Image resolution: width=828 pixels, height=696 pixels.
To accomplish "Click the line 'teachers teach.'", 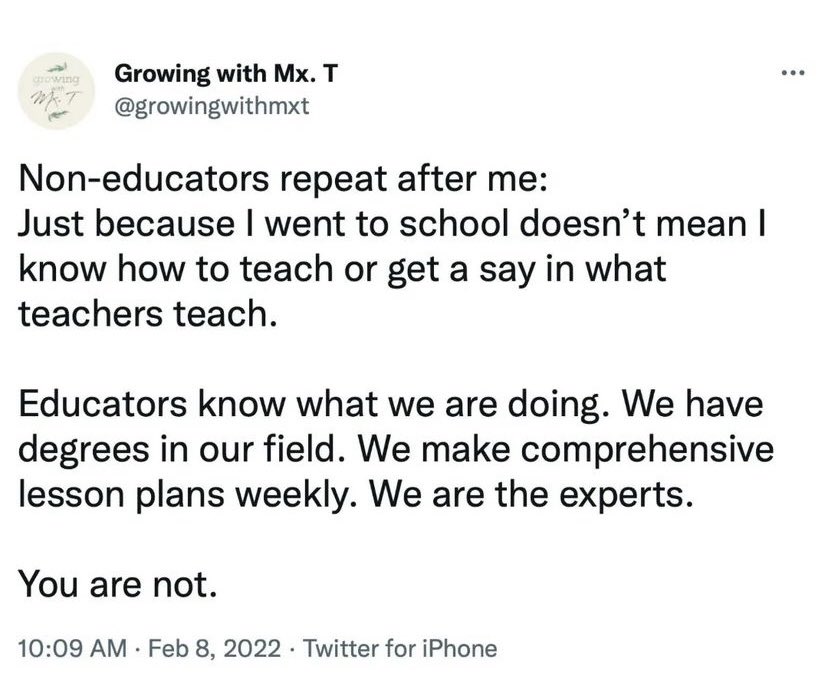I will (x=148, y=313).
